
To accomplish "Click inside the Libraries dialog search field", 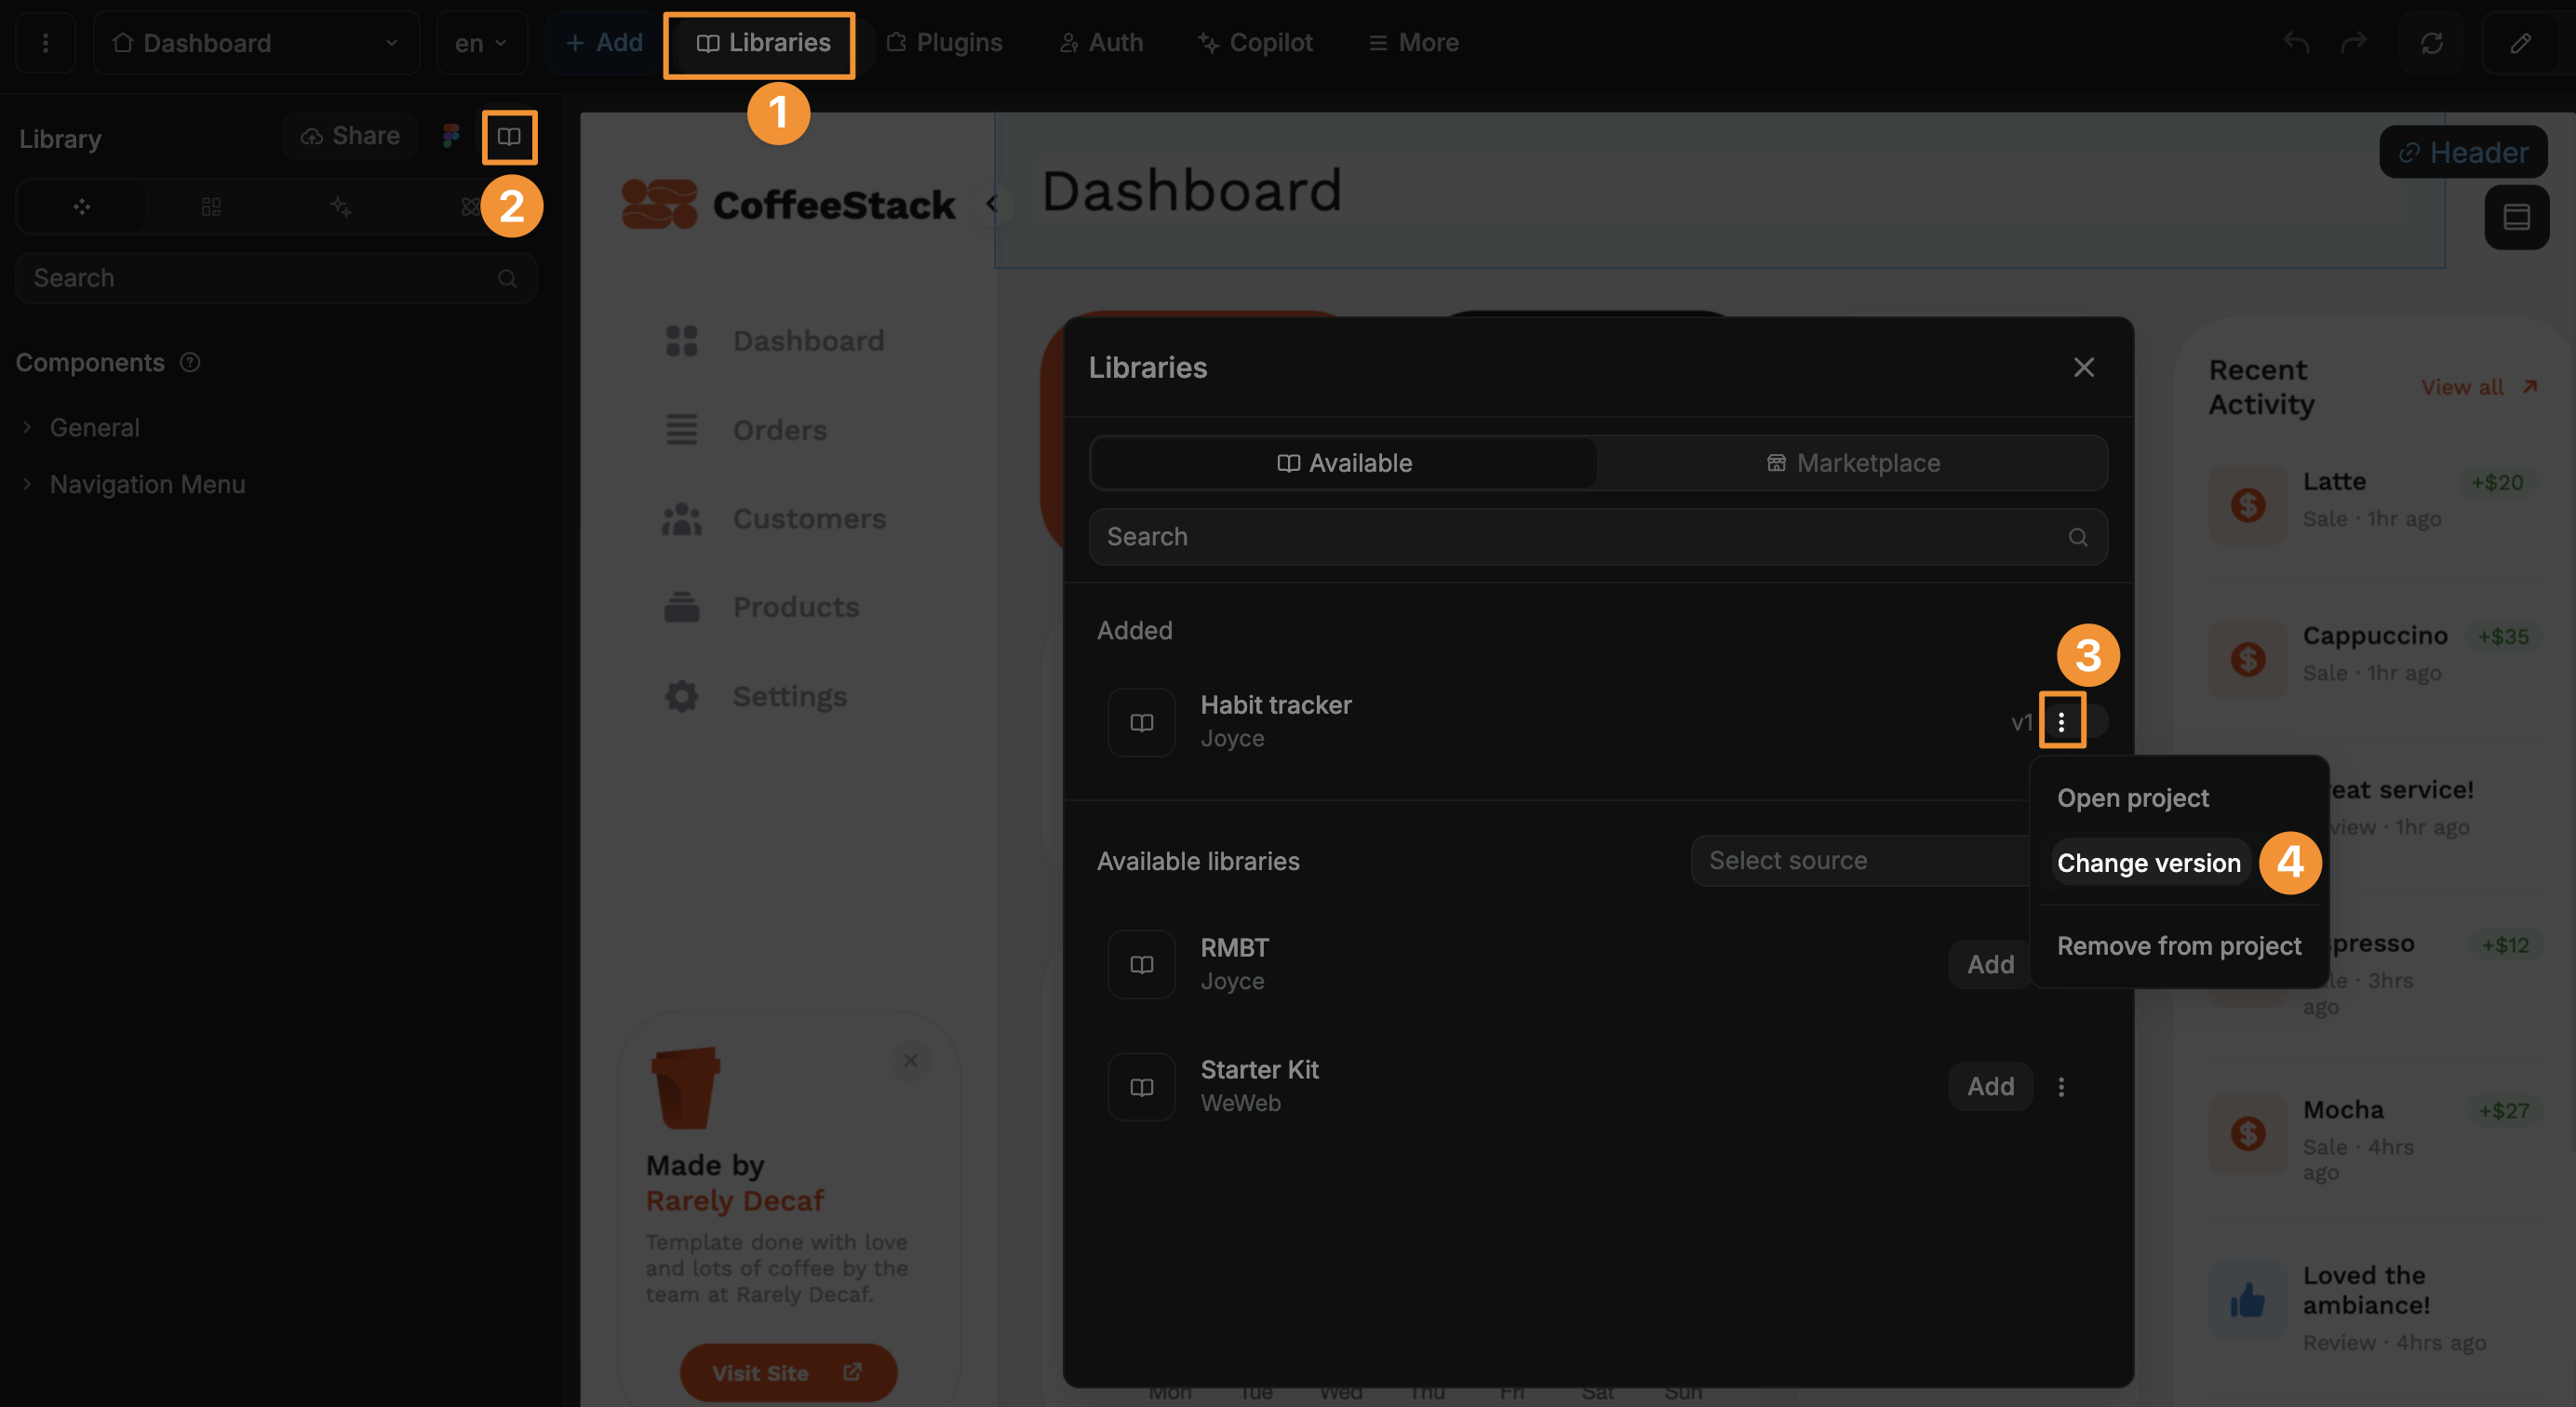I will [1500, 537].
